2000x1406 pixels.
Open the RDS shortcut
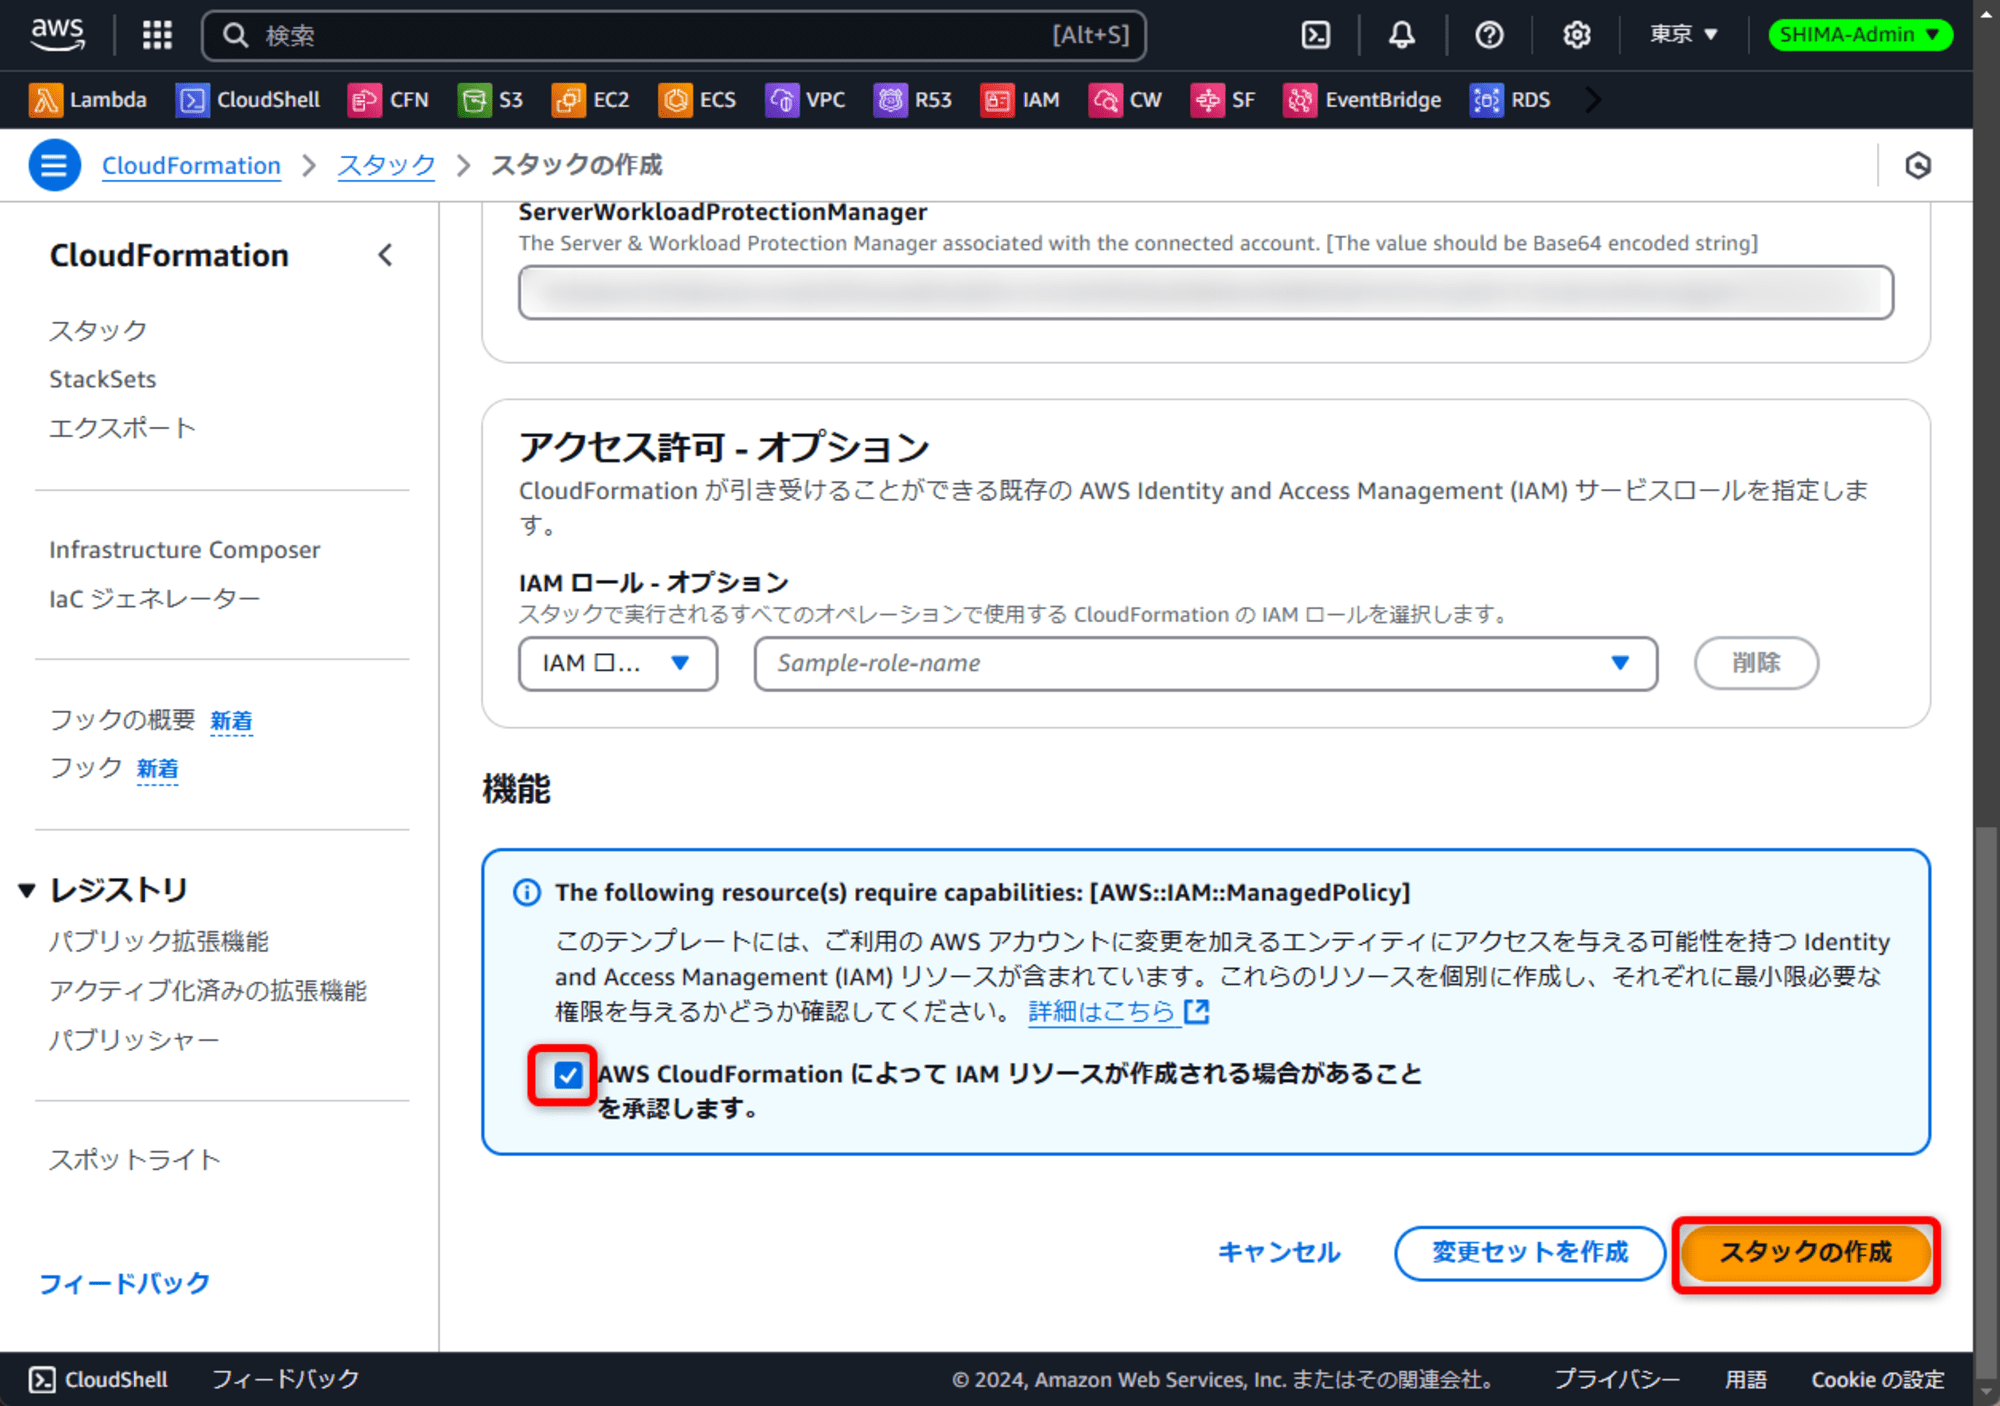(1510, 100)
